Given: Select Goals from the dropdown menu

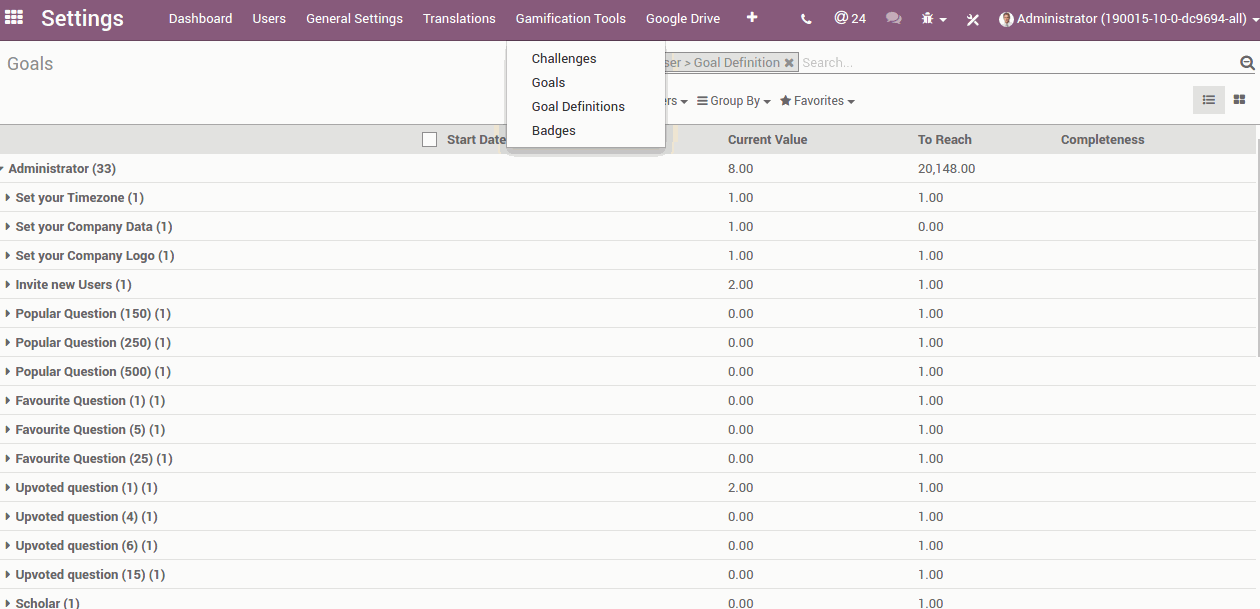Looking at the screenshot, I should (x=549, y=83).
